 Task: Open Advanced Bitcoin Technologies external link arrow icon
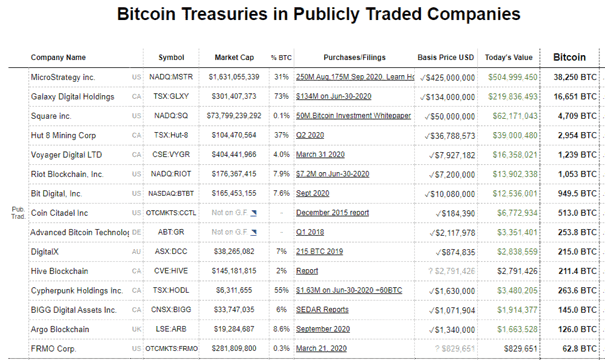[x=253, y=232]
